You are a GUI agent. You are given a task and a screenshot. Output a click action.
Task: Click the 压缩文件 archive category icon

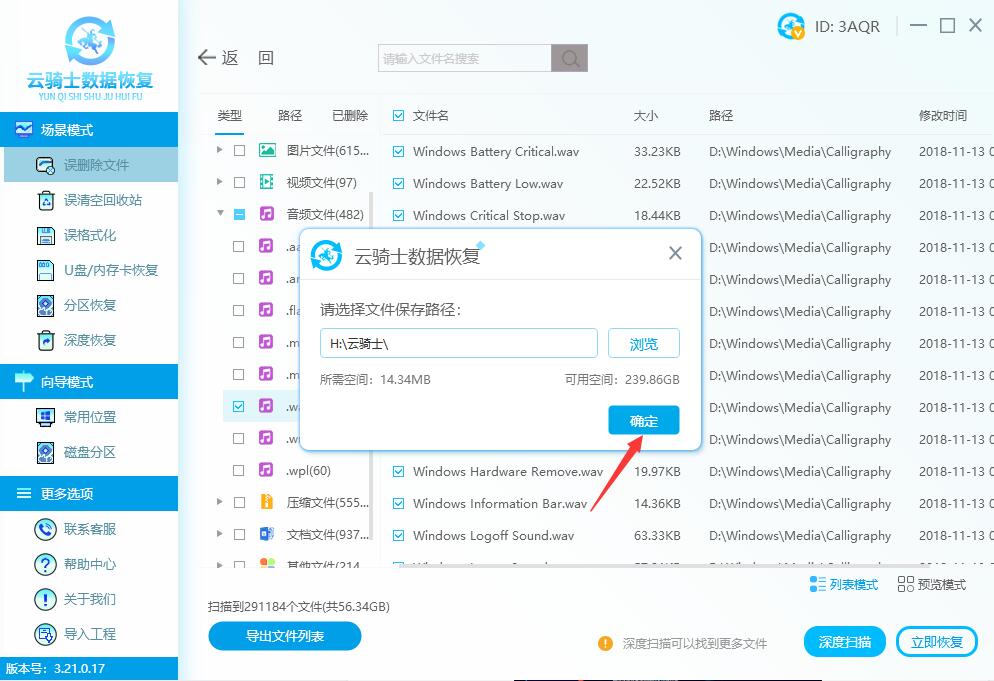coord(267,502)
